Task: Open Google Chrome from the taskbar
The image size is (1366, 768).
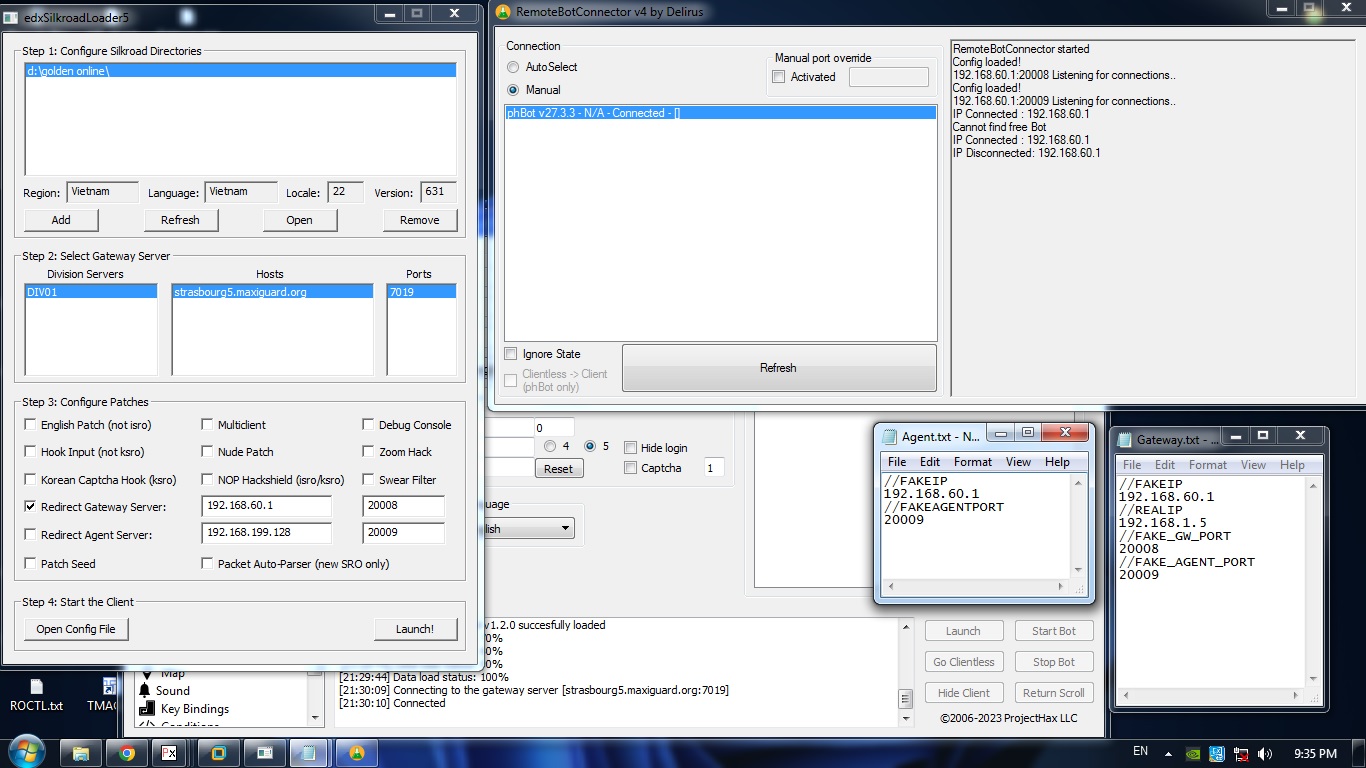Action: point(127,753)
